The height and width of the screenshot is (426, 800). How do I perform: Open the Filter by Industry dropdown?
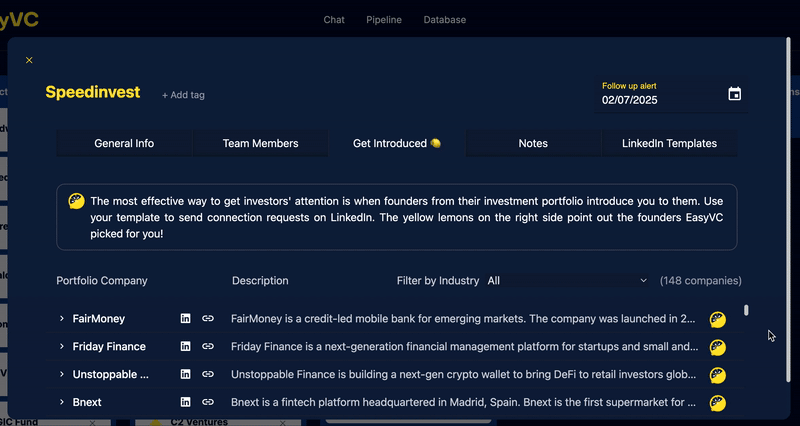click(x=566, y=281)
